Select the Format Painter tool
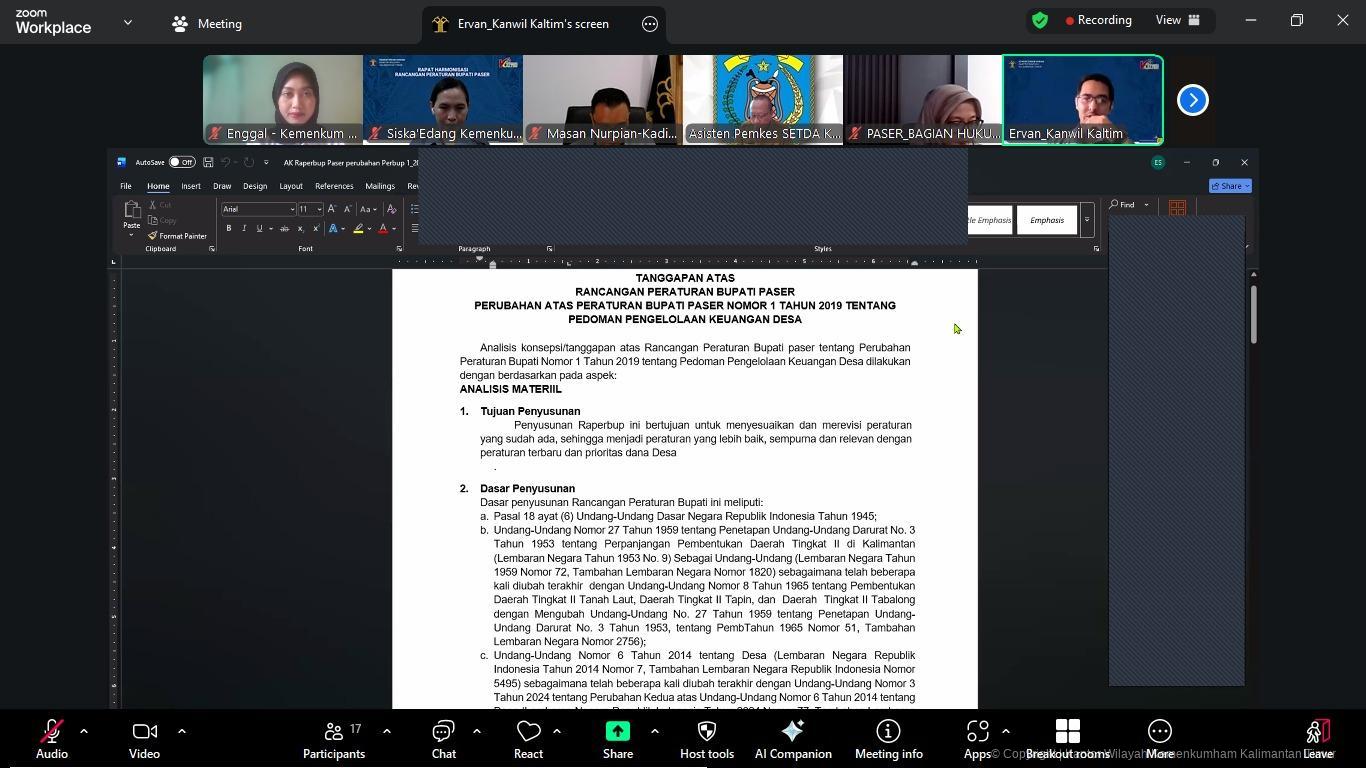1366x768 pixels. (177, 236)
